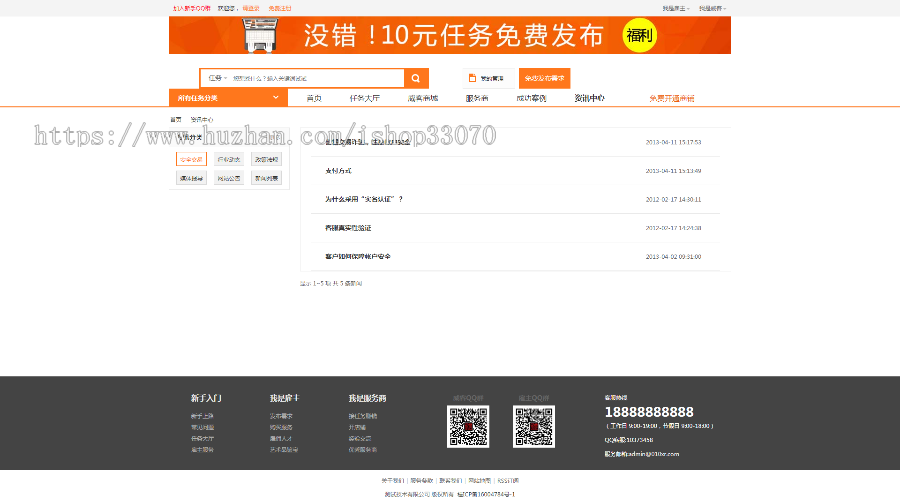Click the phone number 18888888888
Image resolution: width=900 pixels, height=502 pixels.
pos(649,412)
